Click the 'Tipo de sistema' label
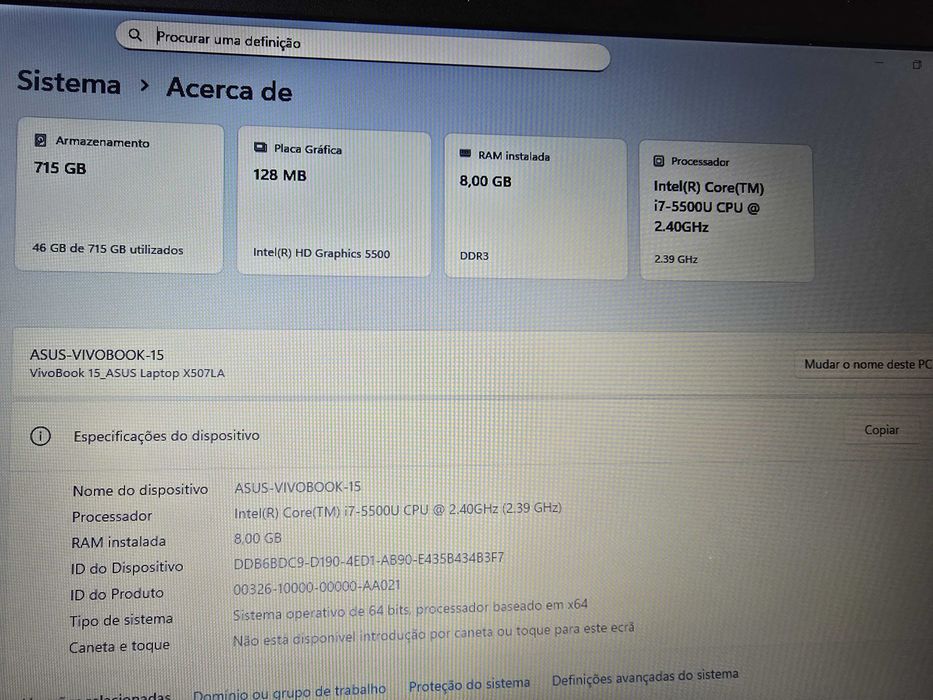The height and width of the screenshot is (700, 933). click(x=121, y=620)
